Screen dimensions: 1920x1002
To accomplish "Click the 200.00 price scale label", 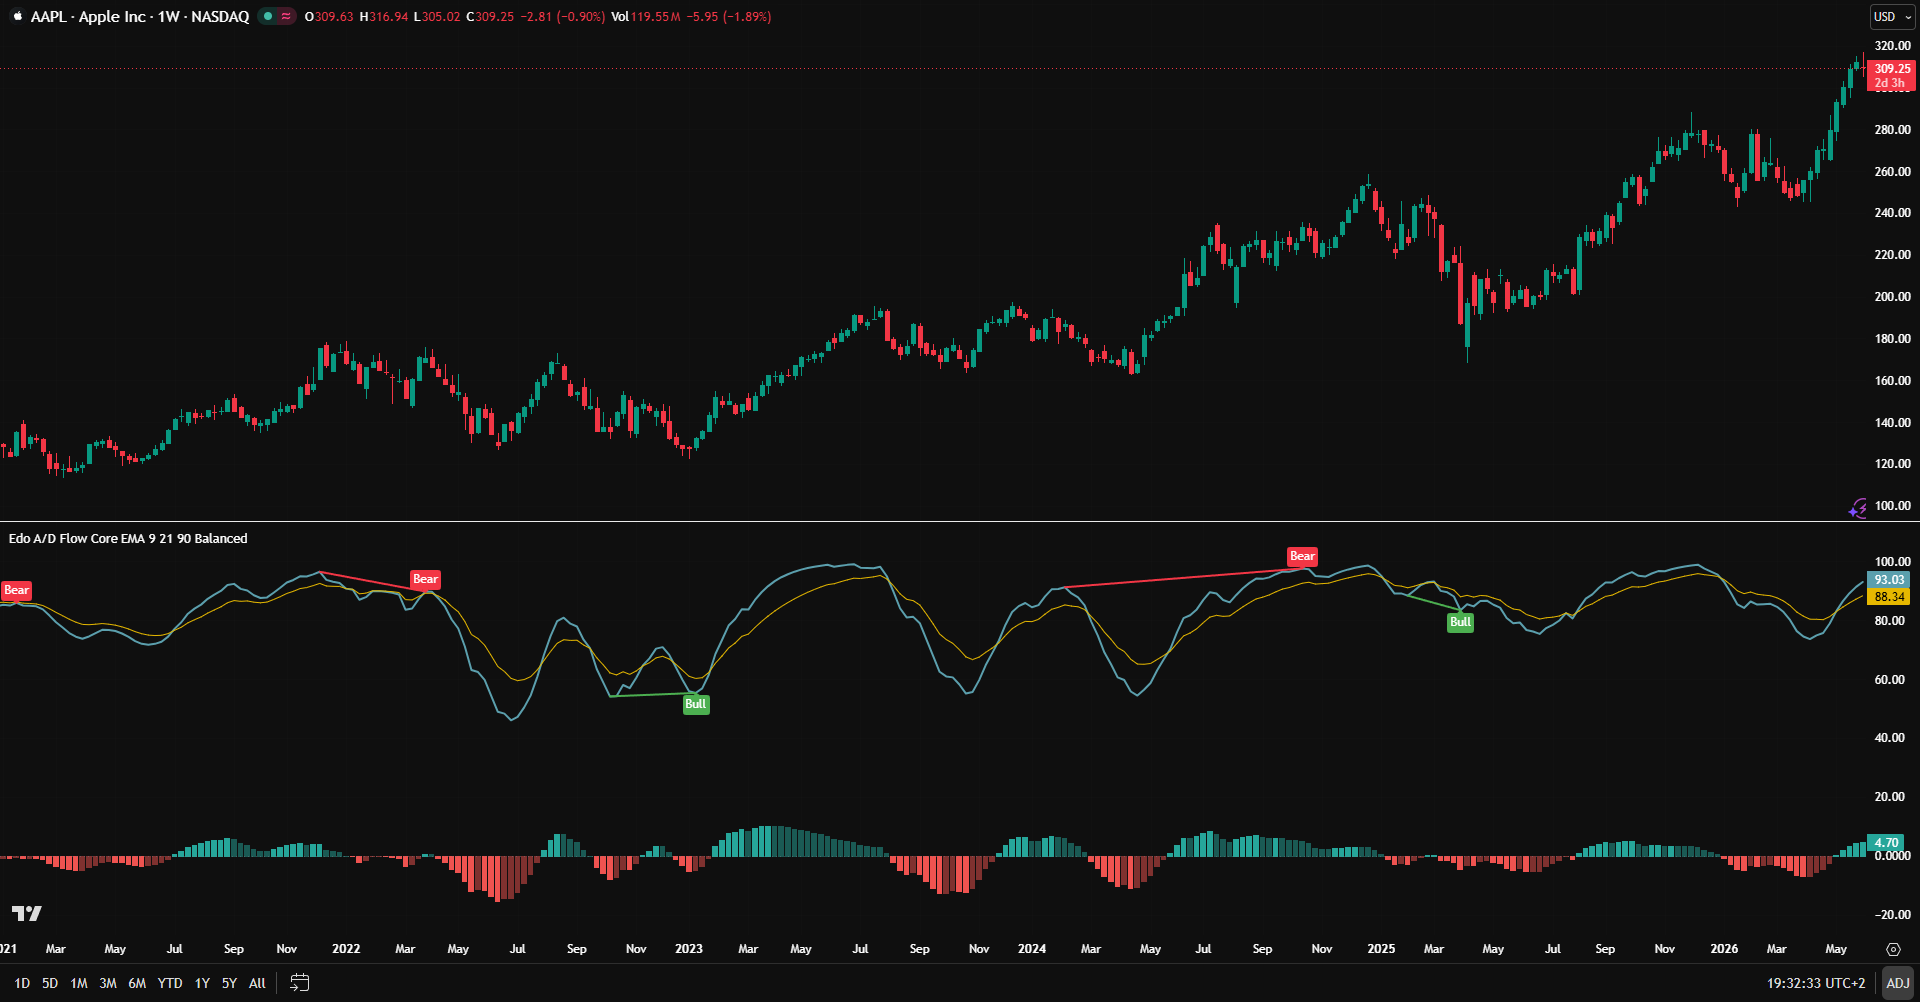I will [x=1892, y=297].
